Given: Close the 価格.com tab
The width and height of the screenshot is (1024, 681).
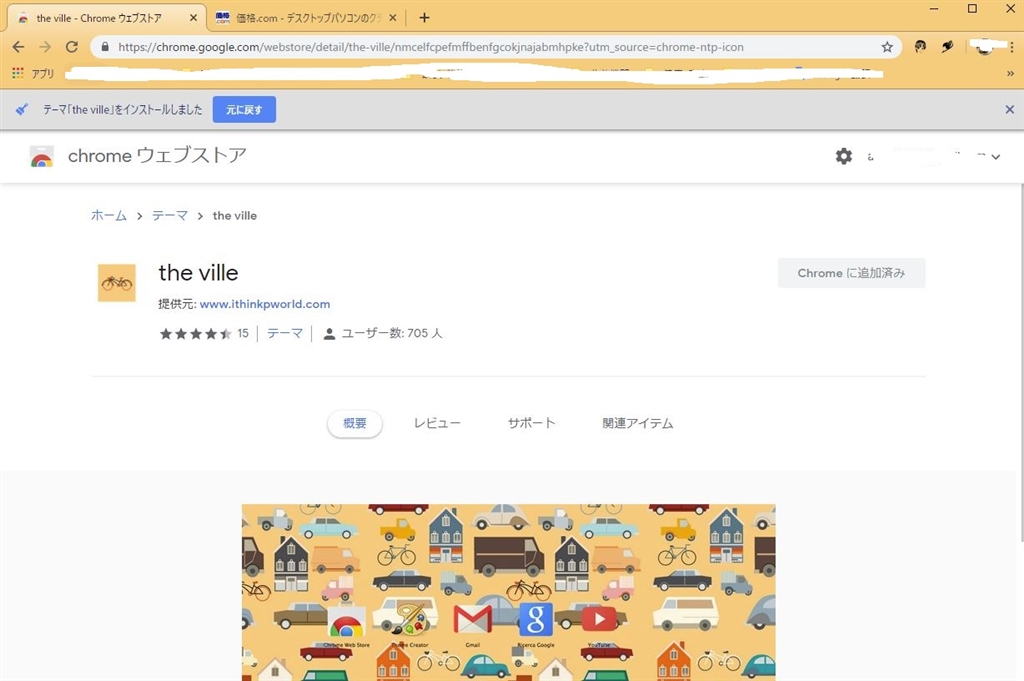Looking at the screenshot, I should [x=392, y=18].
